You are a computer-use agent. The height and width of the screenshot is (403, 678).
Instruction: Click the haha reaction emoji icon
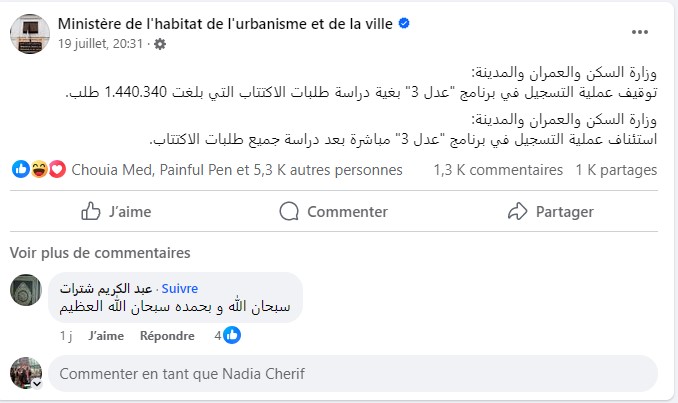(39, 170)
